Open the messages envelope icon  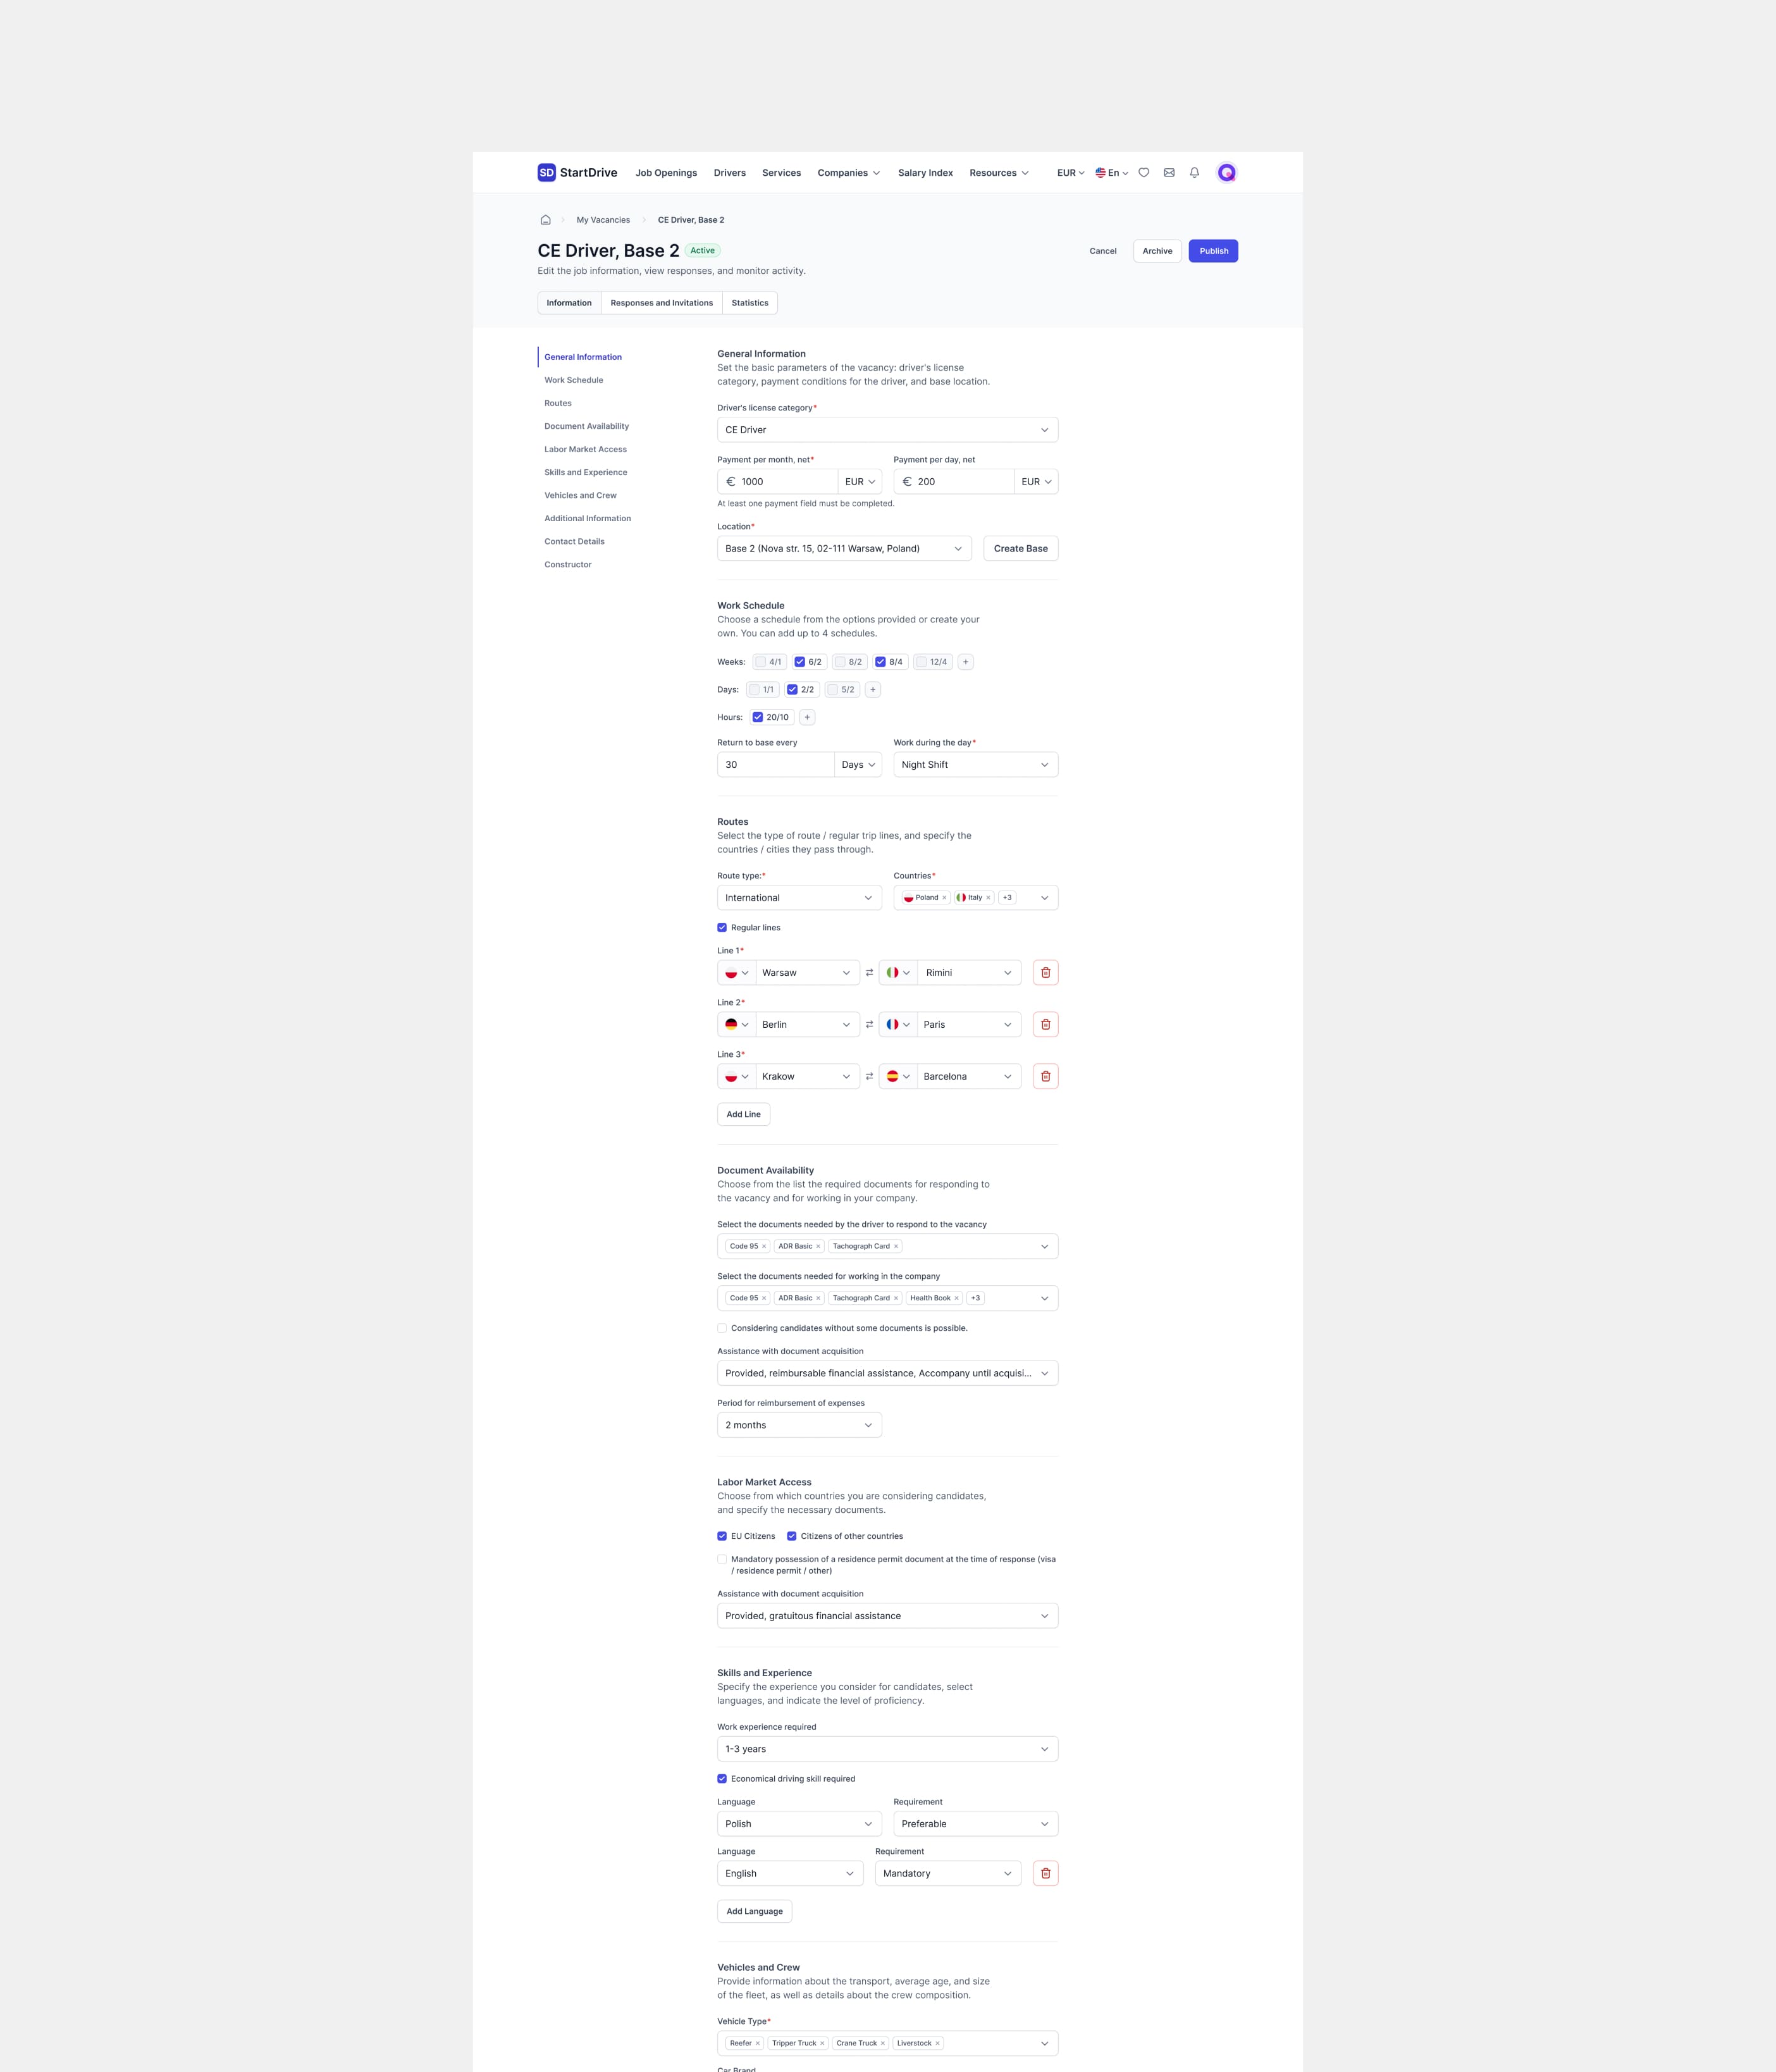(1169, 173)
